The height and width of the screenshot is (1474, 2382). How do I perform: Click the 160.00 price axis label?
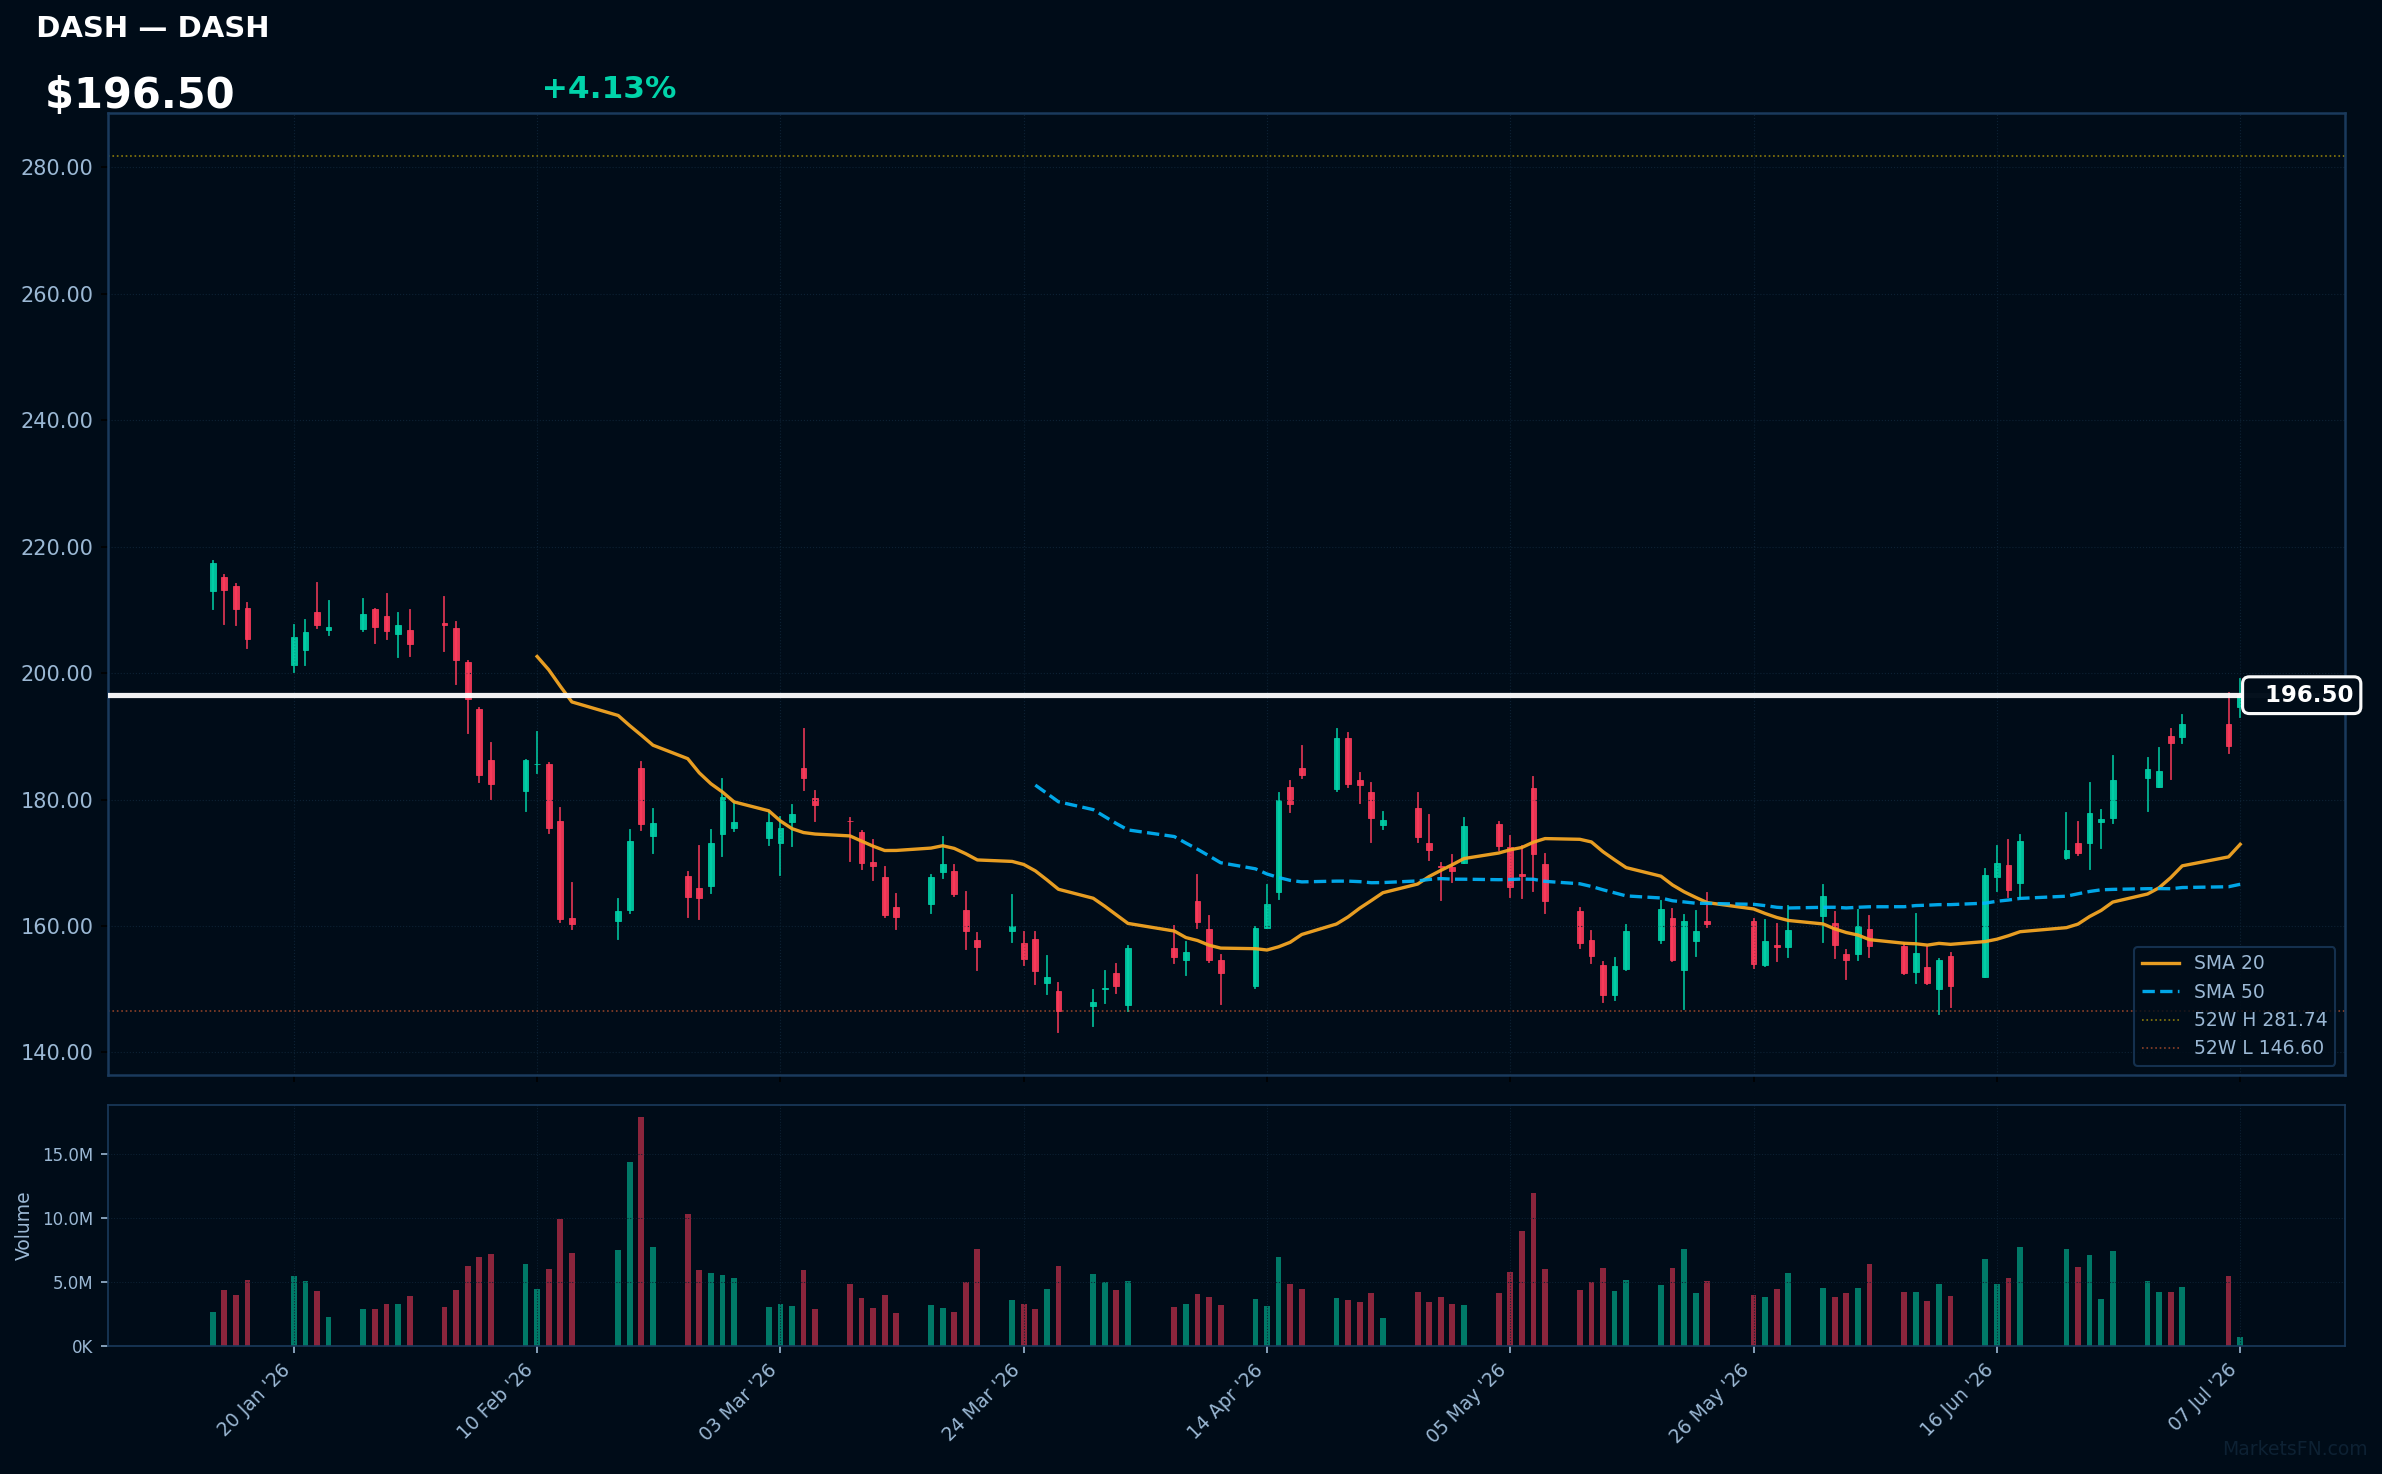(57, 927)
